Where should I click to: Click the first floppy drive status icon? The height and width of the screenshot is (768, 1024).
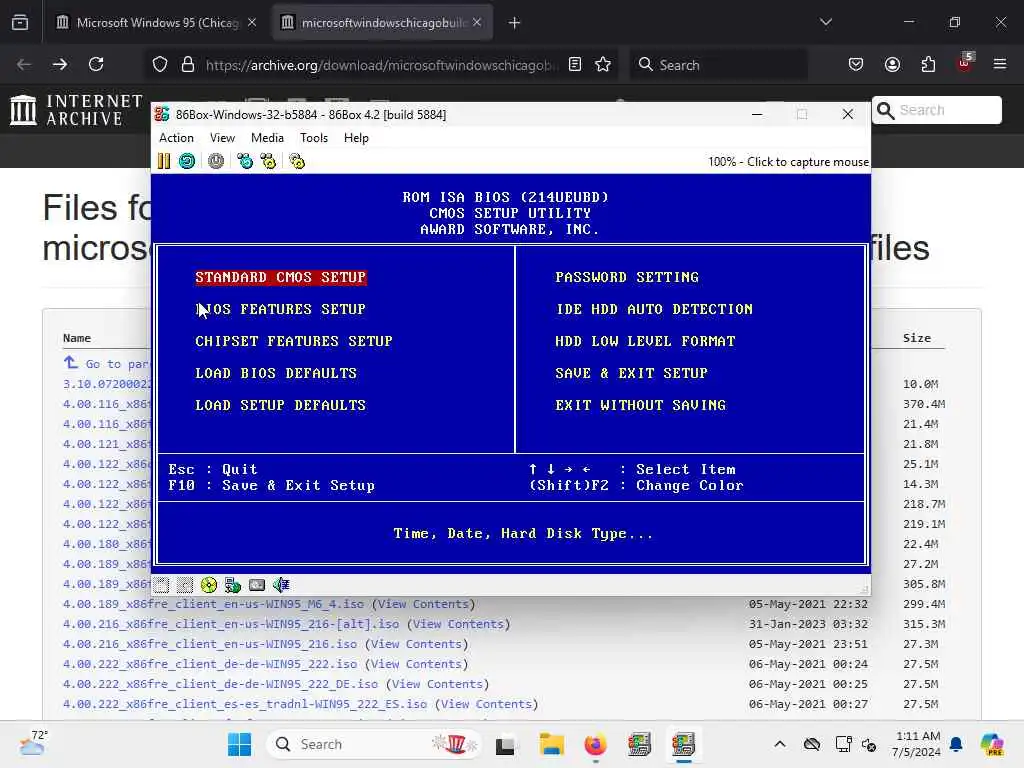[x=161, y=585]
